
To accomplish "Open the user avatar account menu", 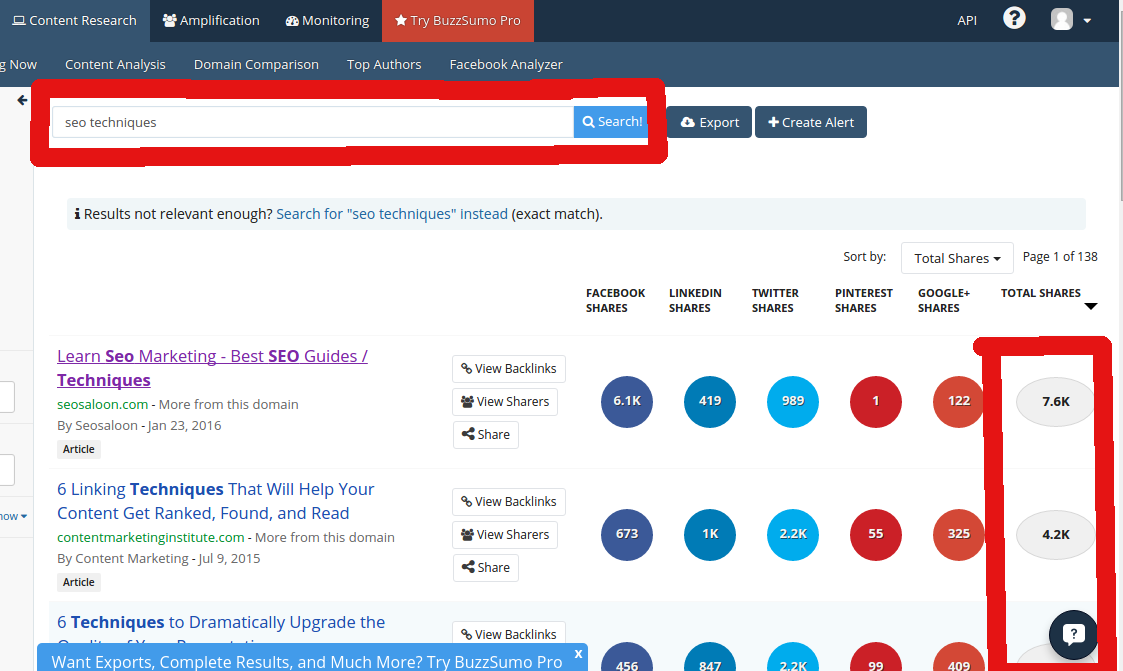I will click(x=1070, y=20).
